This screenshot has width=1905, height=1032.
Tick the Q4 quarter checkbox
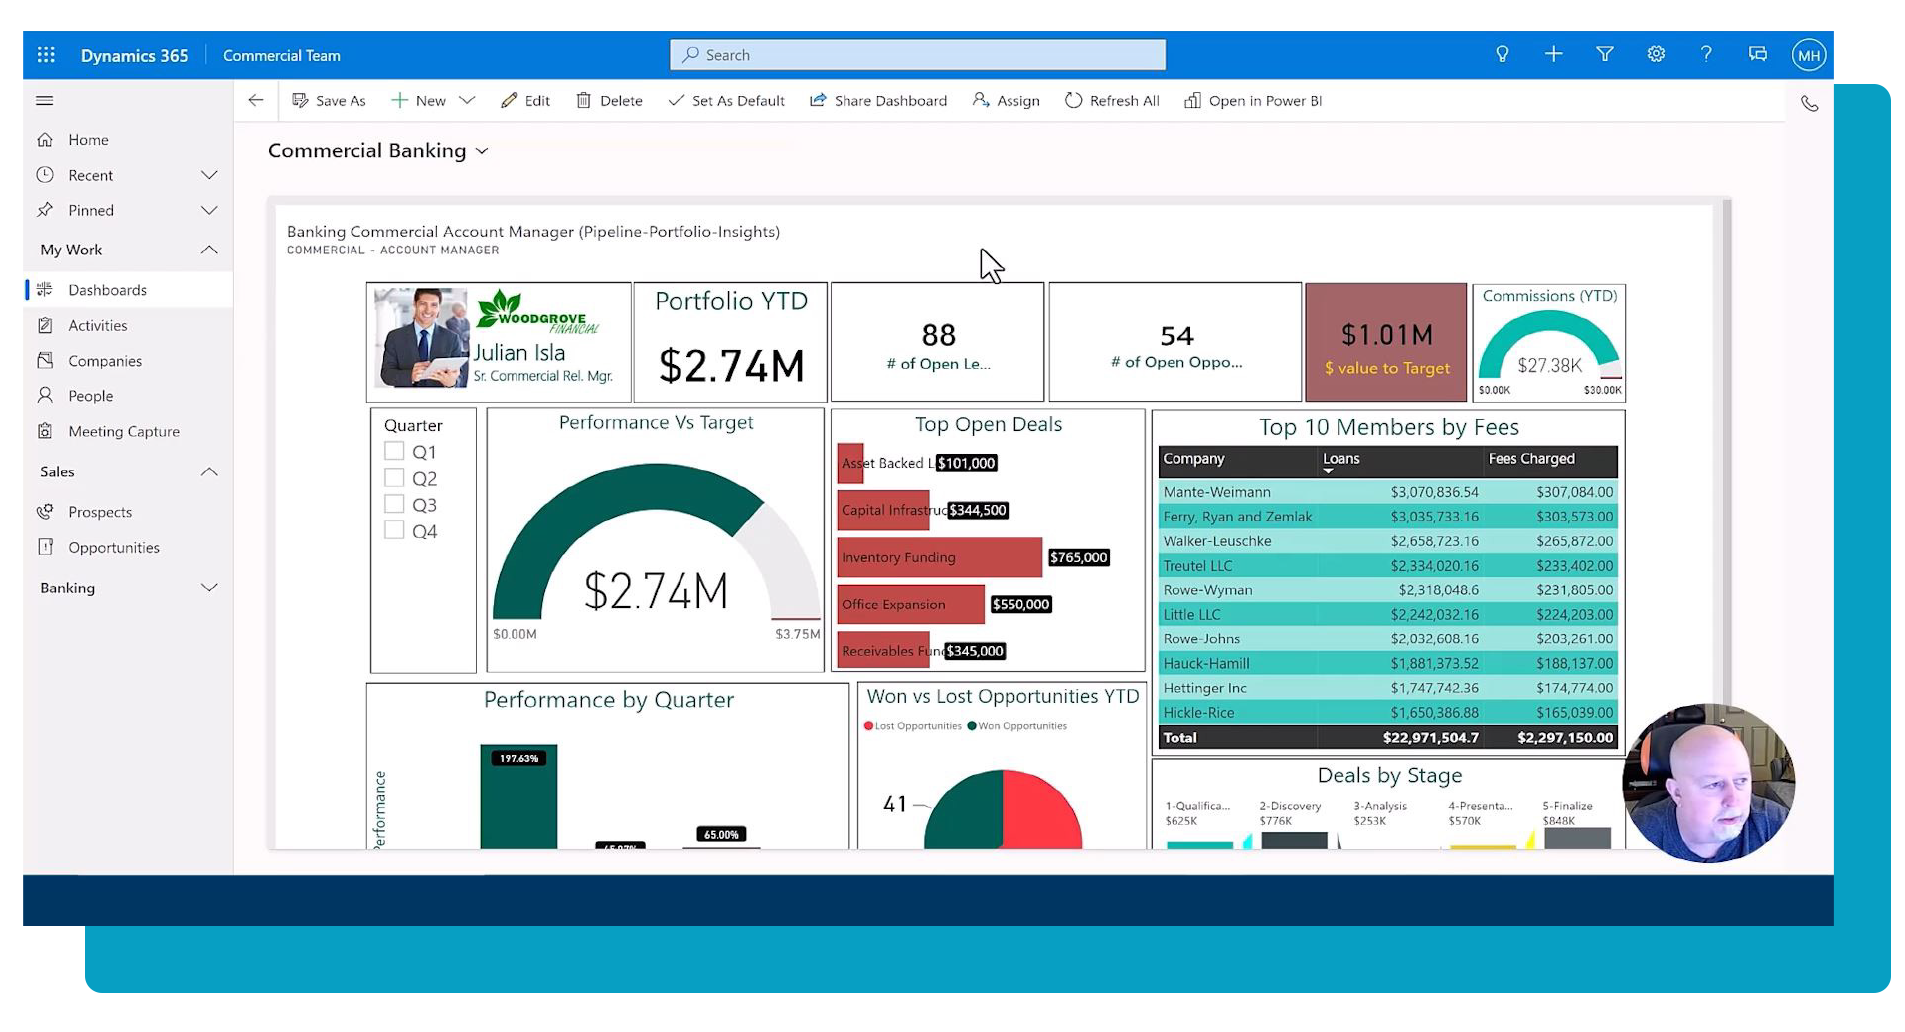(x=394, y=531)
